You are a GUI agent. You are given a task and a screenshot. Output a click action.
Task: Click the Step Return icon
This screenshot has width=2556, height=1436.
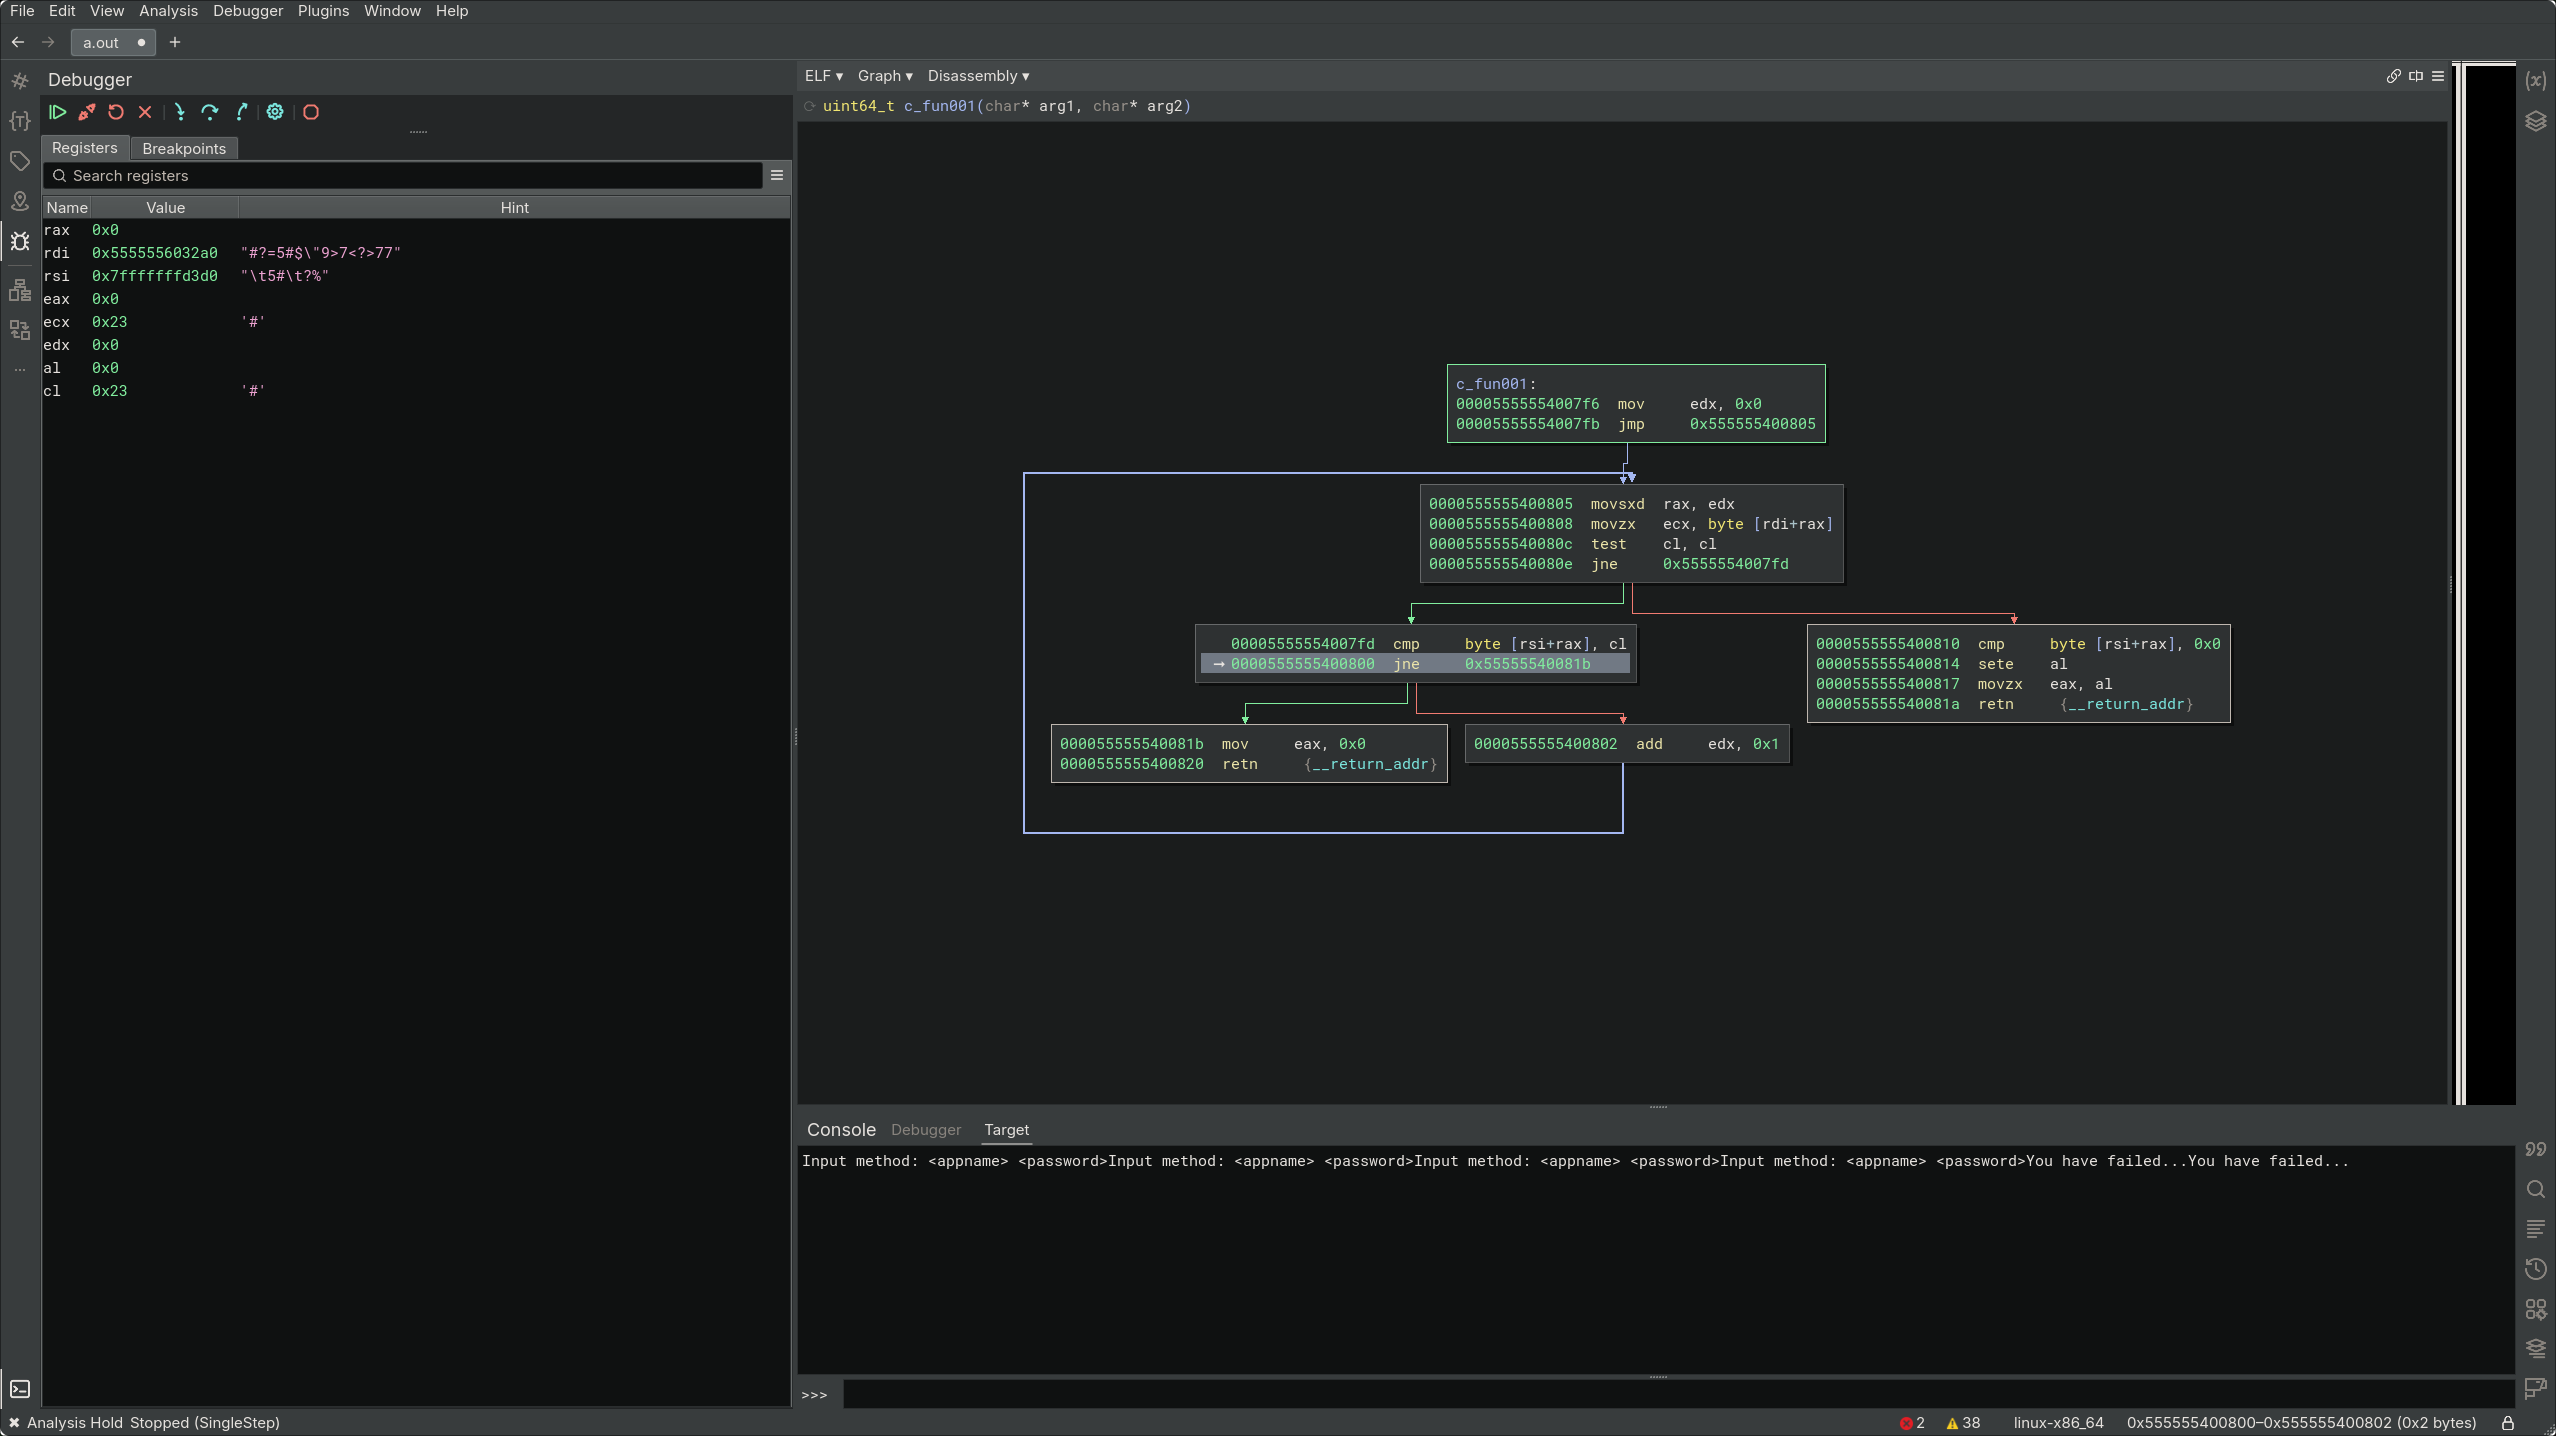pyautogui.click(x=241, y=112)
